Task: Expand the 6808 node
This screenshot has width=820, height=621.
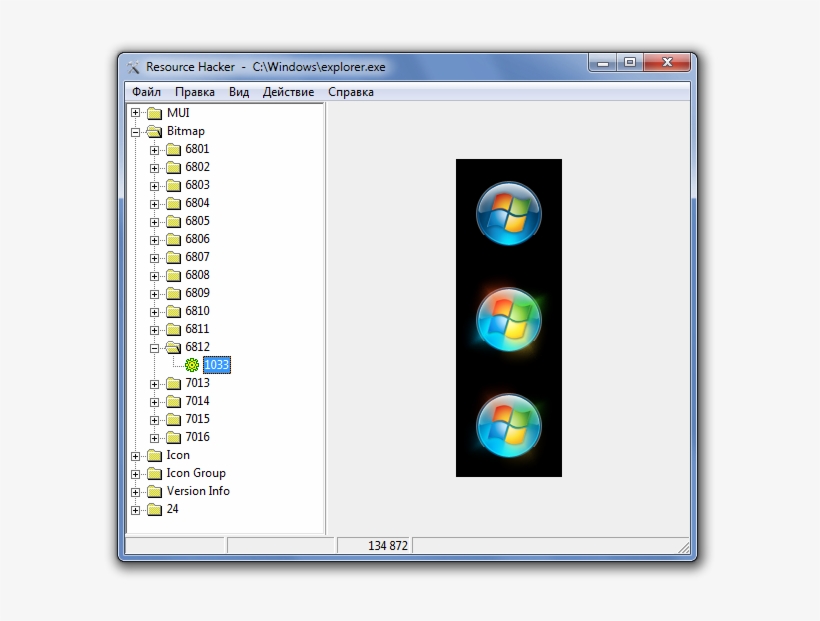Action: (154, 276)
